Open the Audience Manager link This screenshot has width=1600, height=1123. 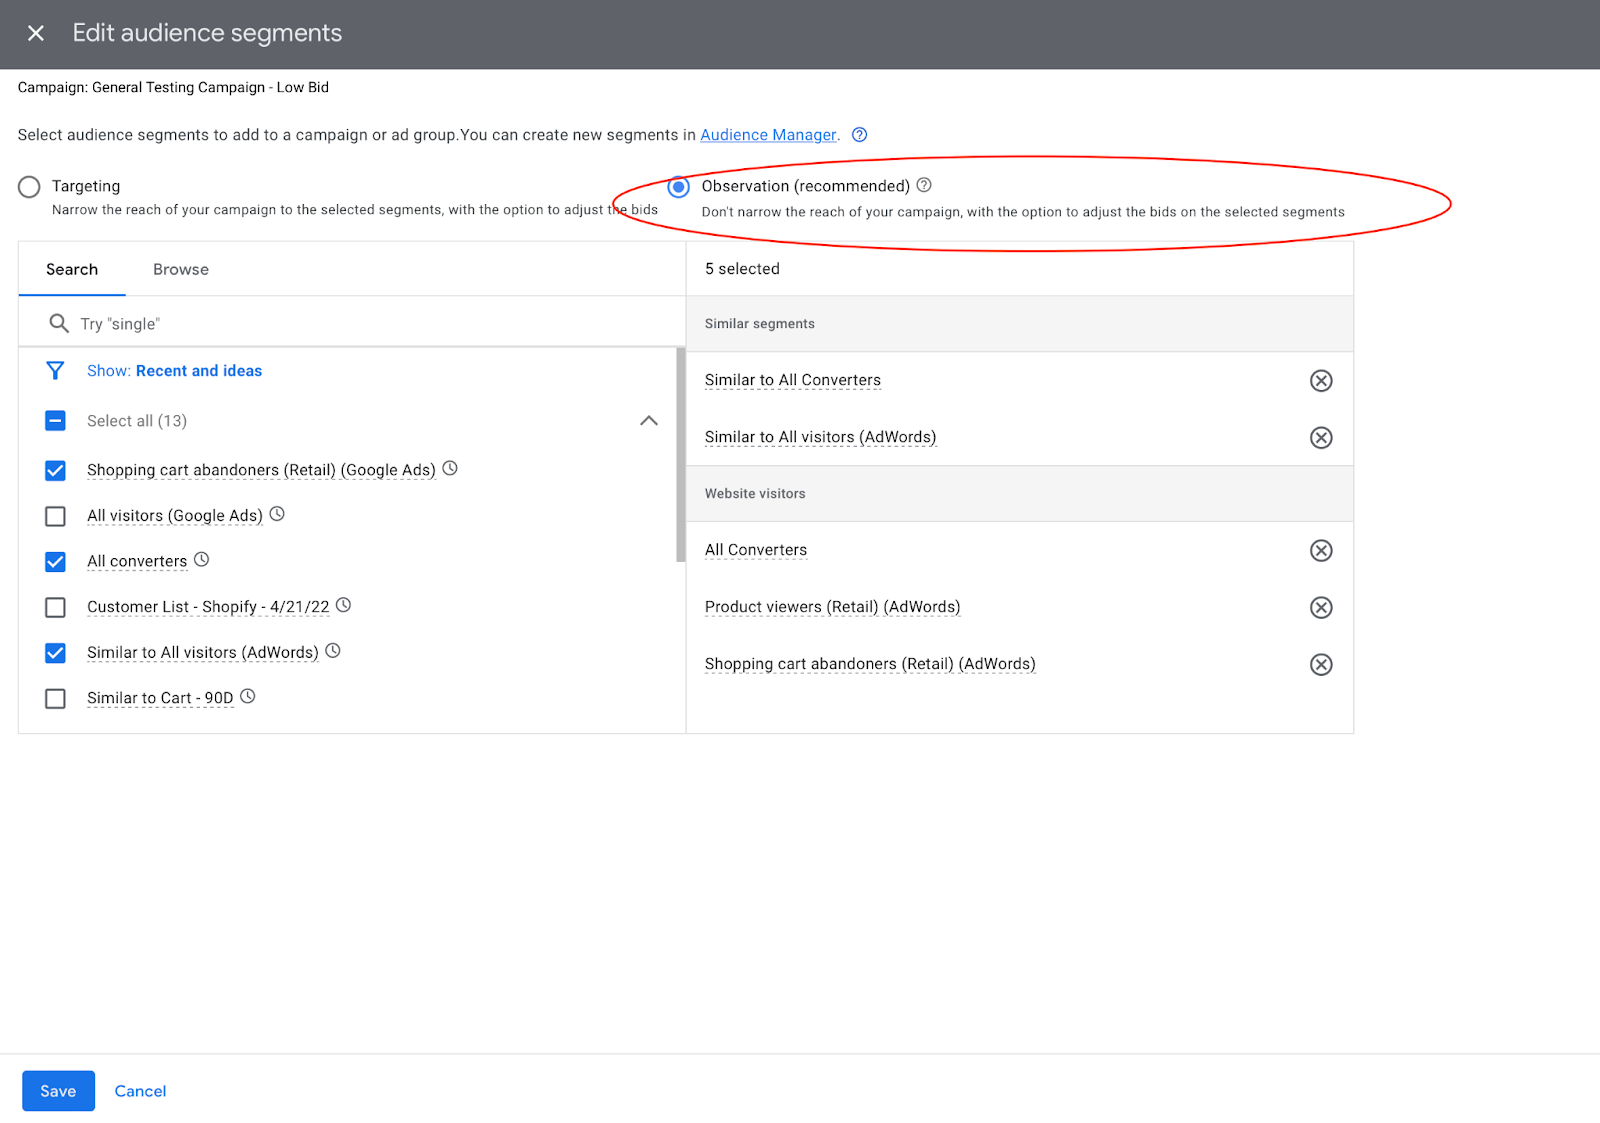point(768,135)
